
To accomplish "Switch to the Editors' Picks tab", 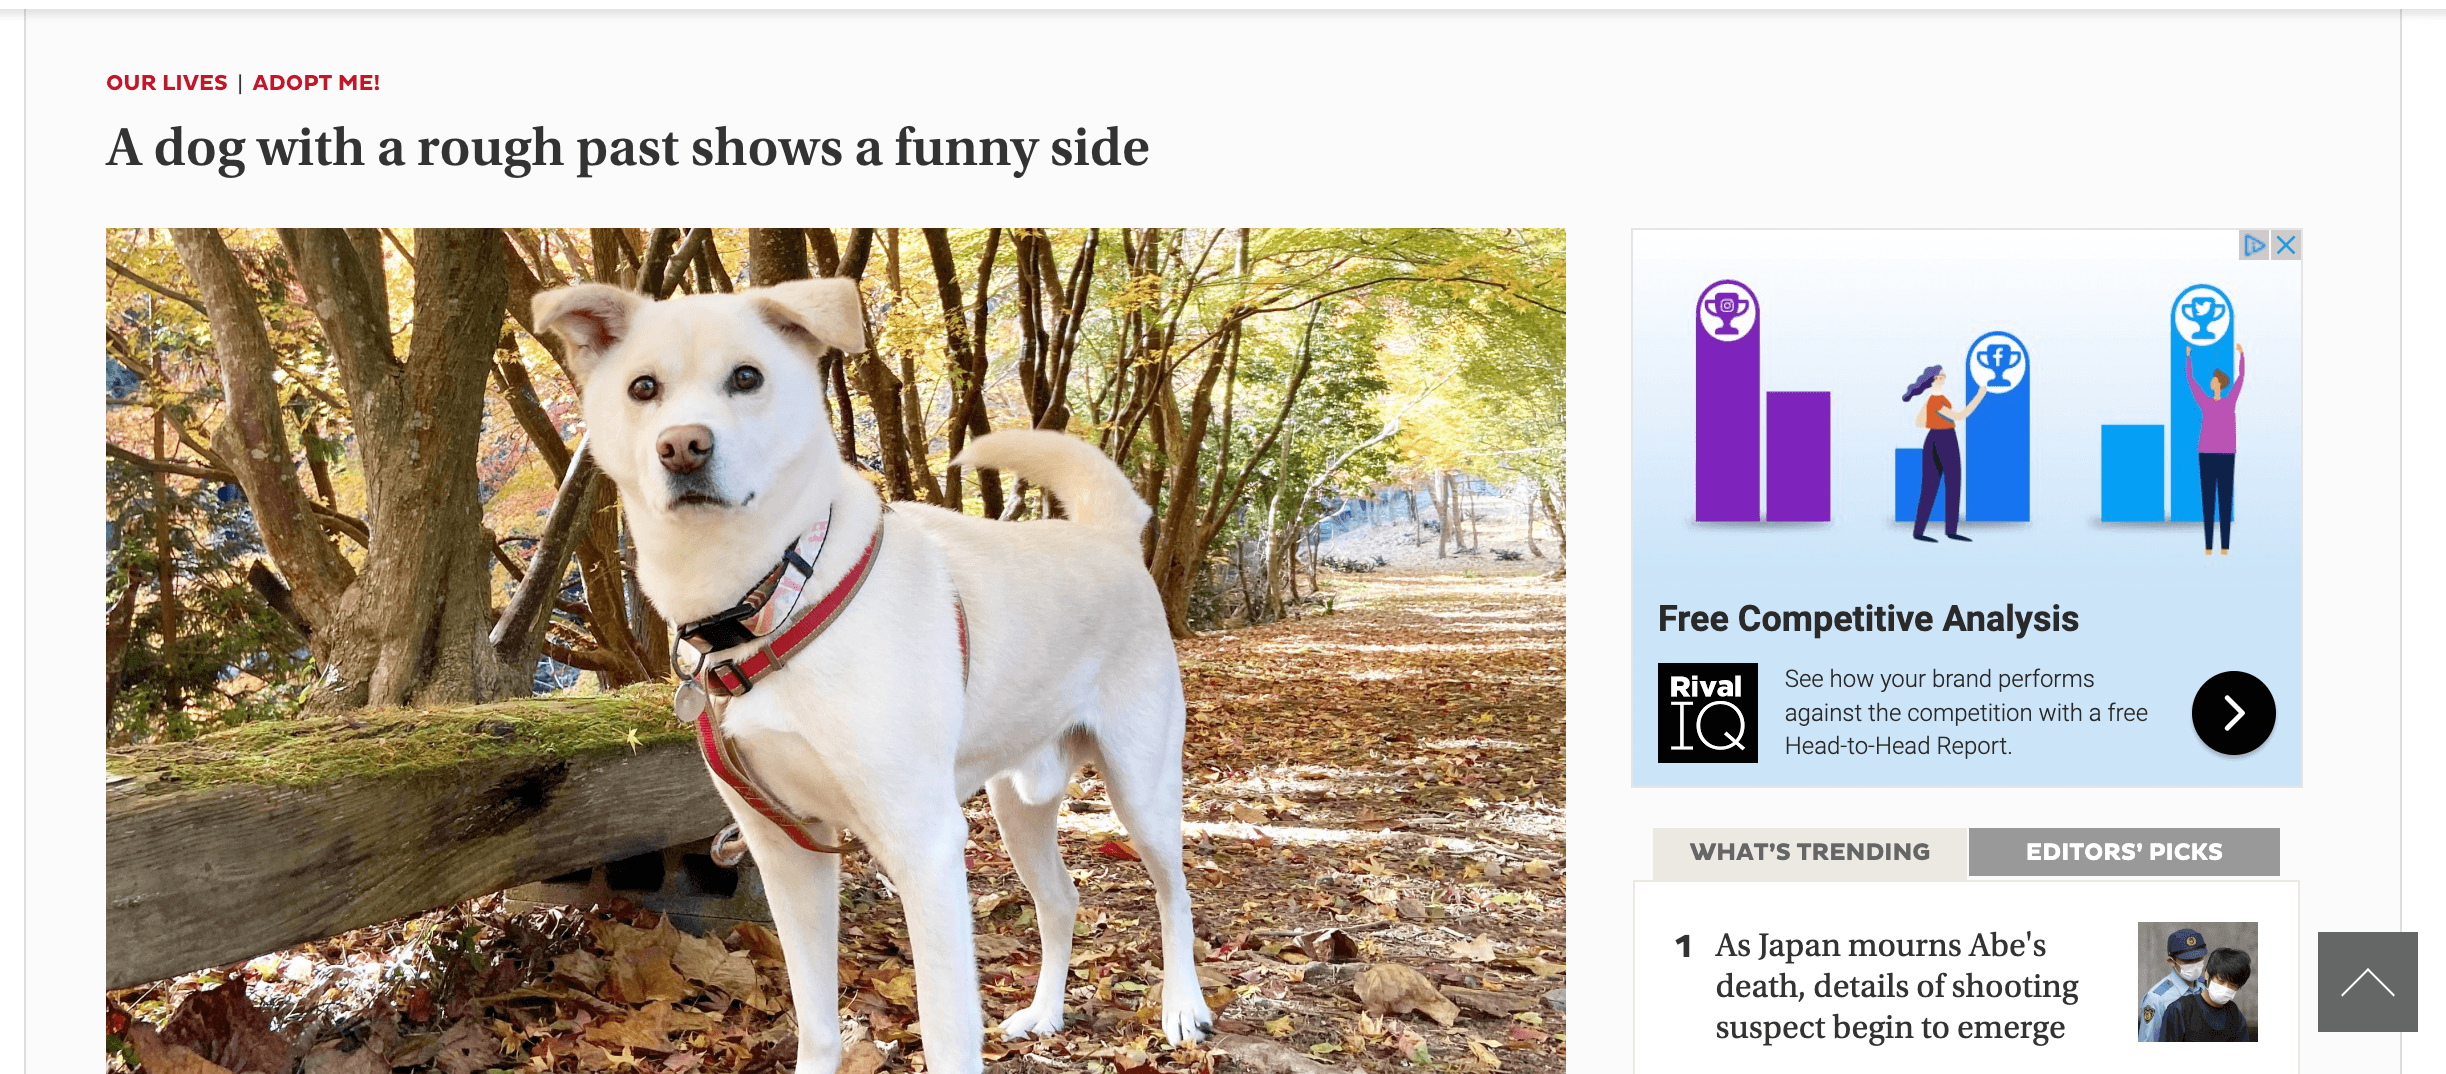I will (2124, 852).
